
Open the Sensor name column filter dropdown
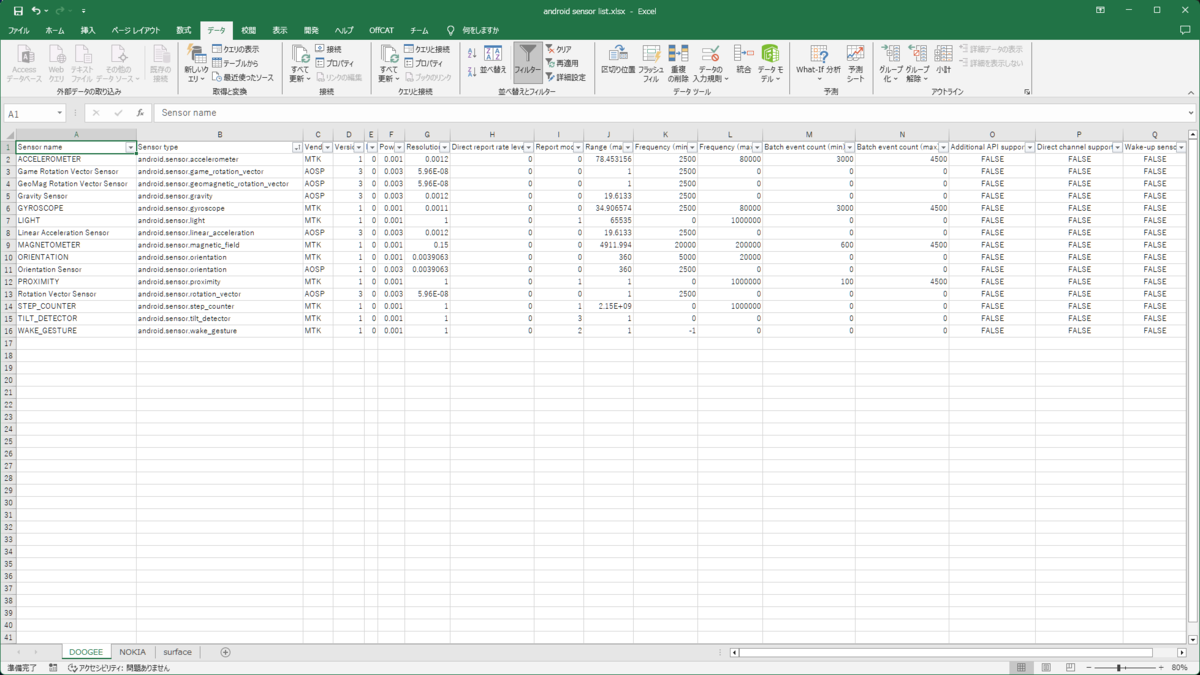click(x=128, y=148)
